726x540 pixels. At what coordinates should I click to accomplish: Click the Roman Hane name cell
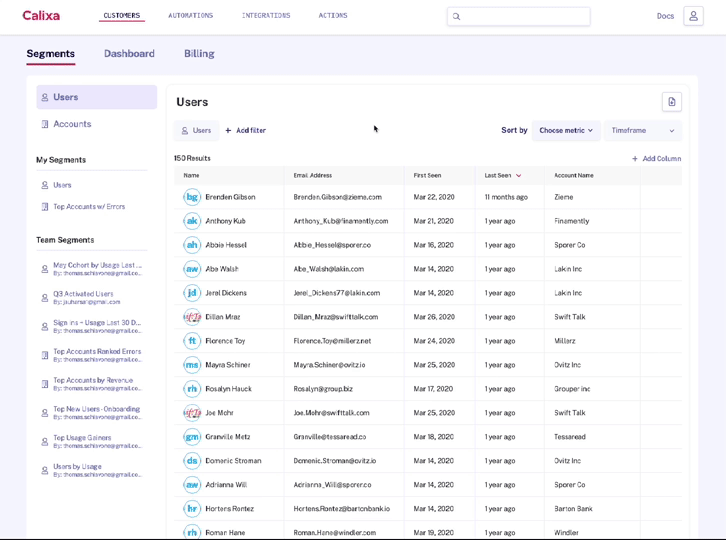225,533
